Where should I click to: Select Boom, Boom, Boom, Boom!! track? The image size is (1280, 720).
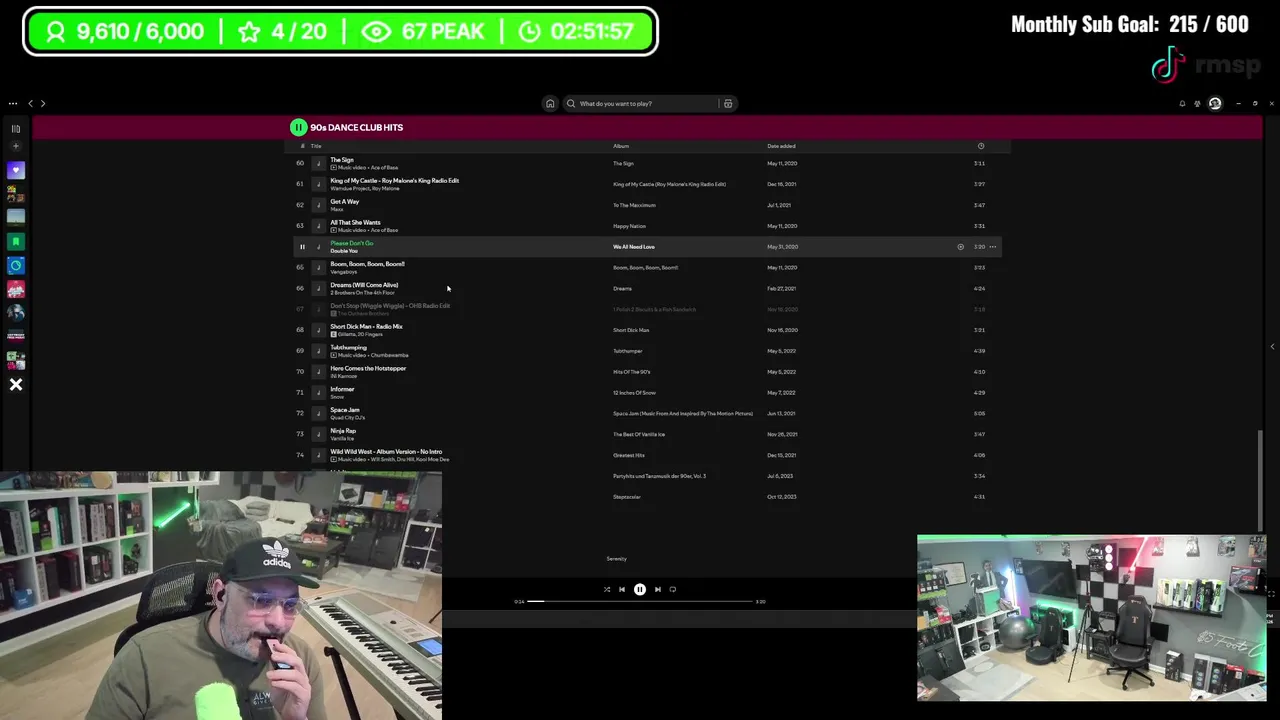coord(367,264)
